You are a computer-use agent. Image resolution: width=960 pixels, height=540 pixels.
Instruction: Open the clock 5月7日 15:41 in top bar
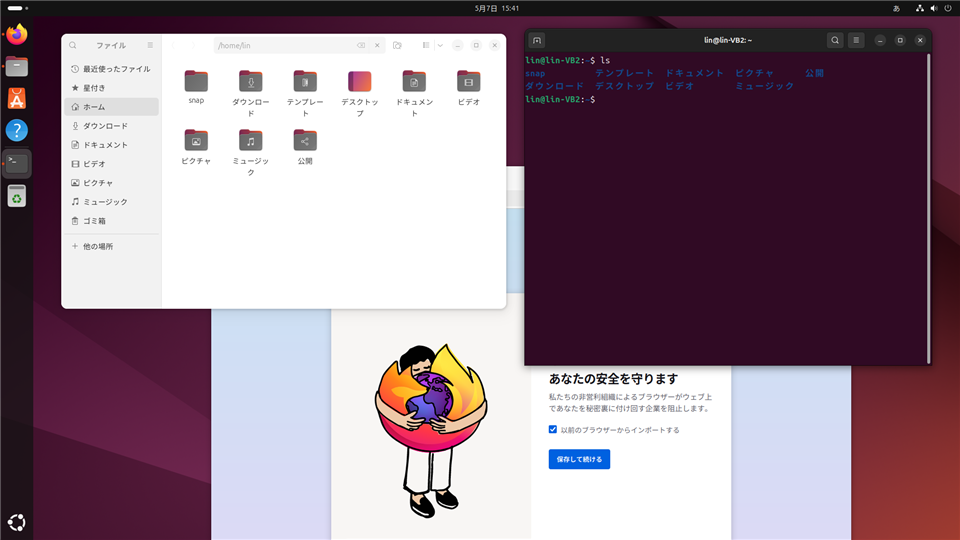[497, 9]
